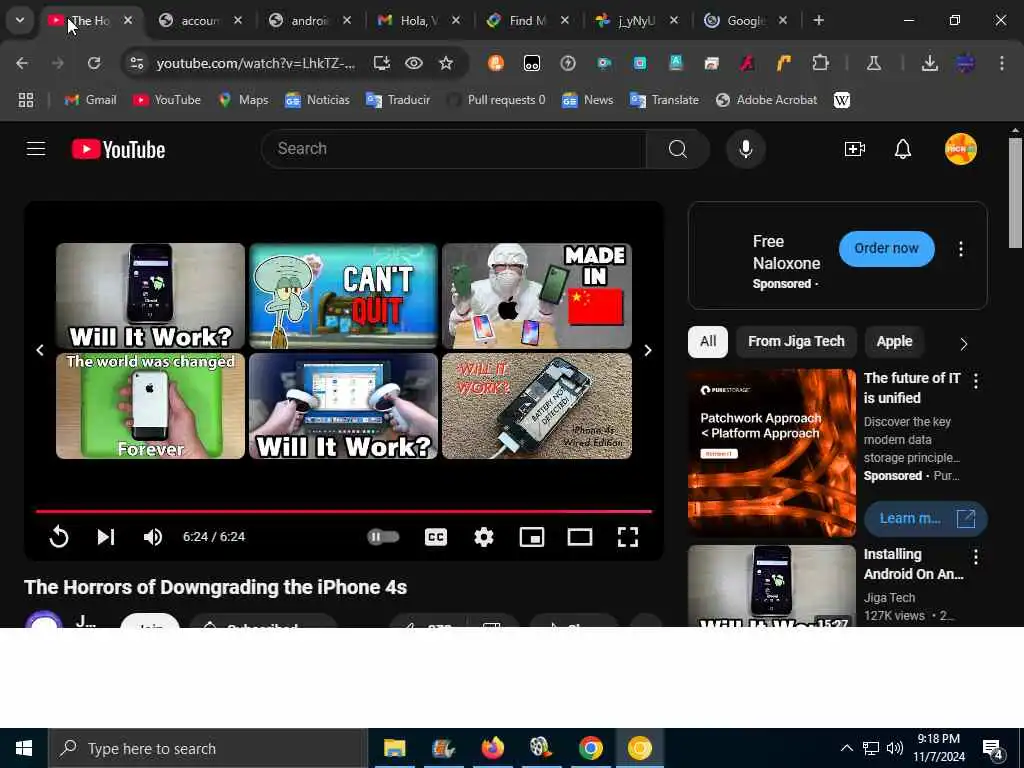1024x768 pixels.
Task: Launch Firefox from the taskbar
Action: pos(492,748)
